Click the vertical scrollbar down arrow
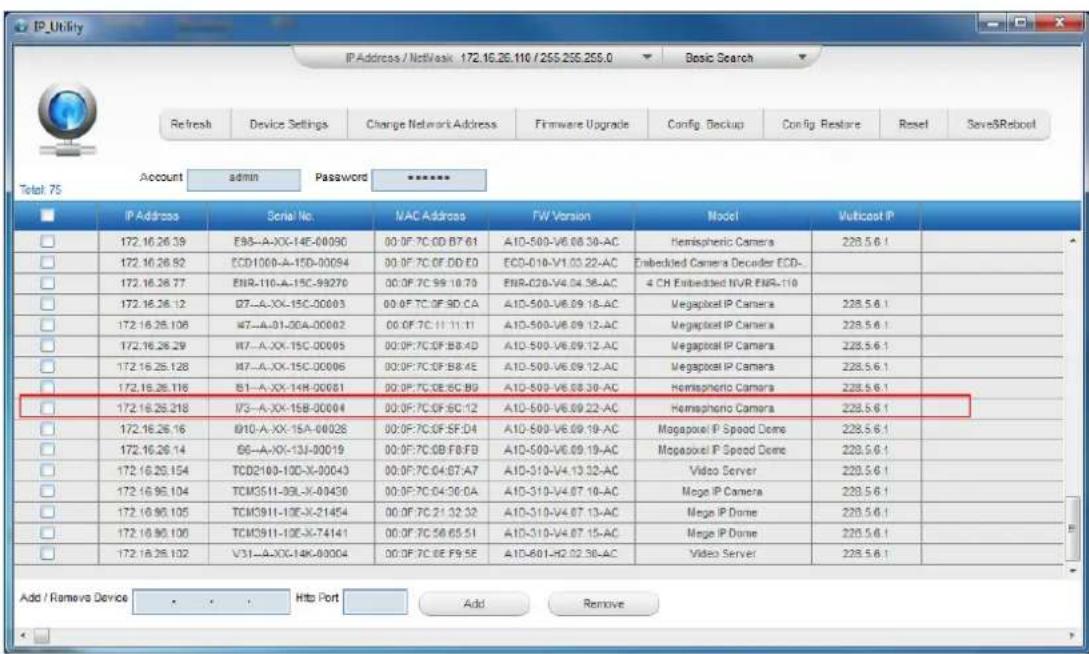Screen dimensions: 1089x654 tap(1073, 571)
